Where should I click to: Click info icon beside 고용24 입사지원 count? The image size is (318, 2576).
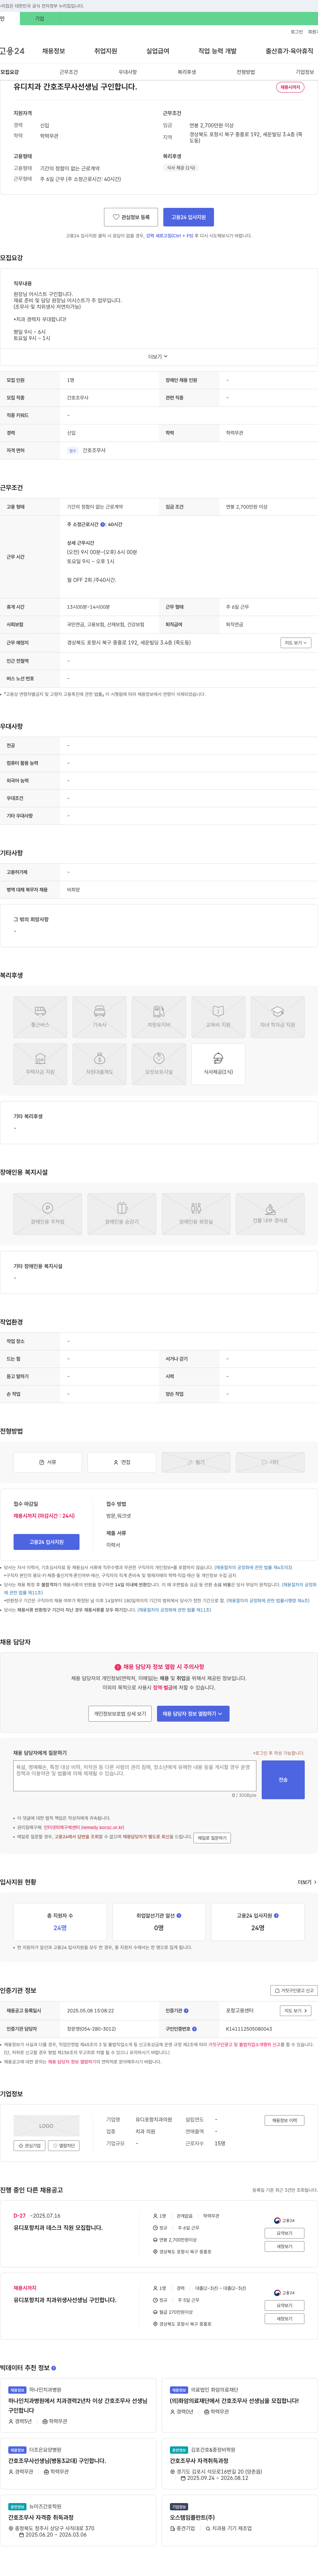(276, 1916)
